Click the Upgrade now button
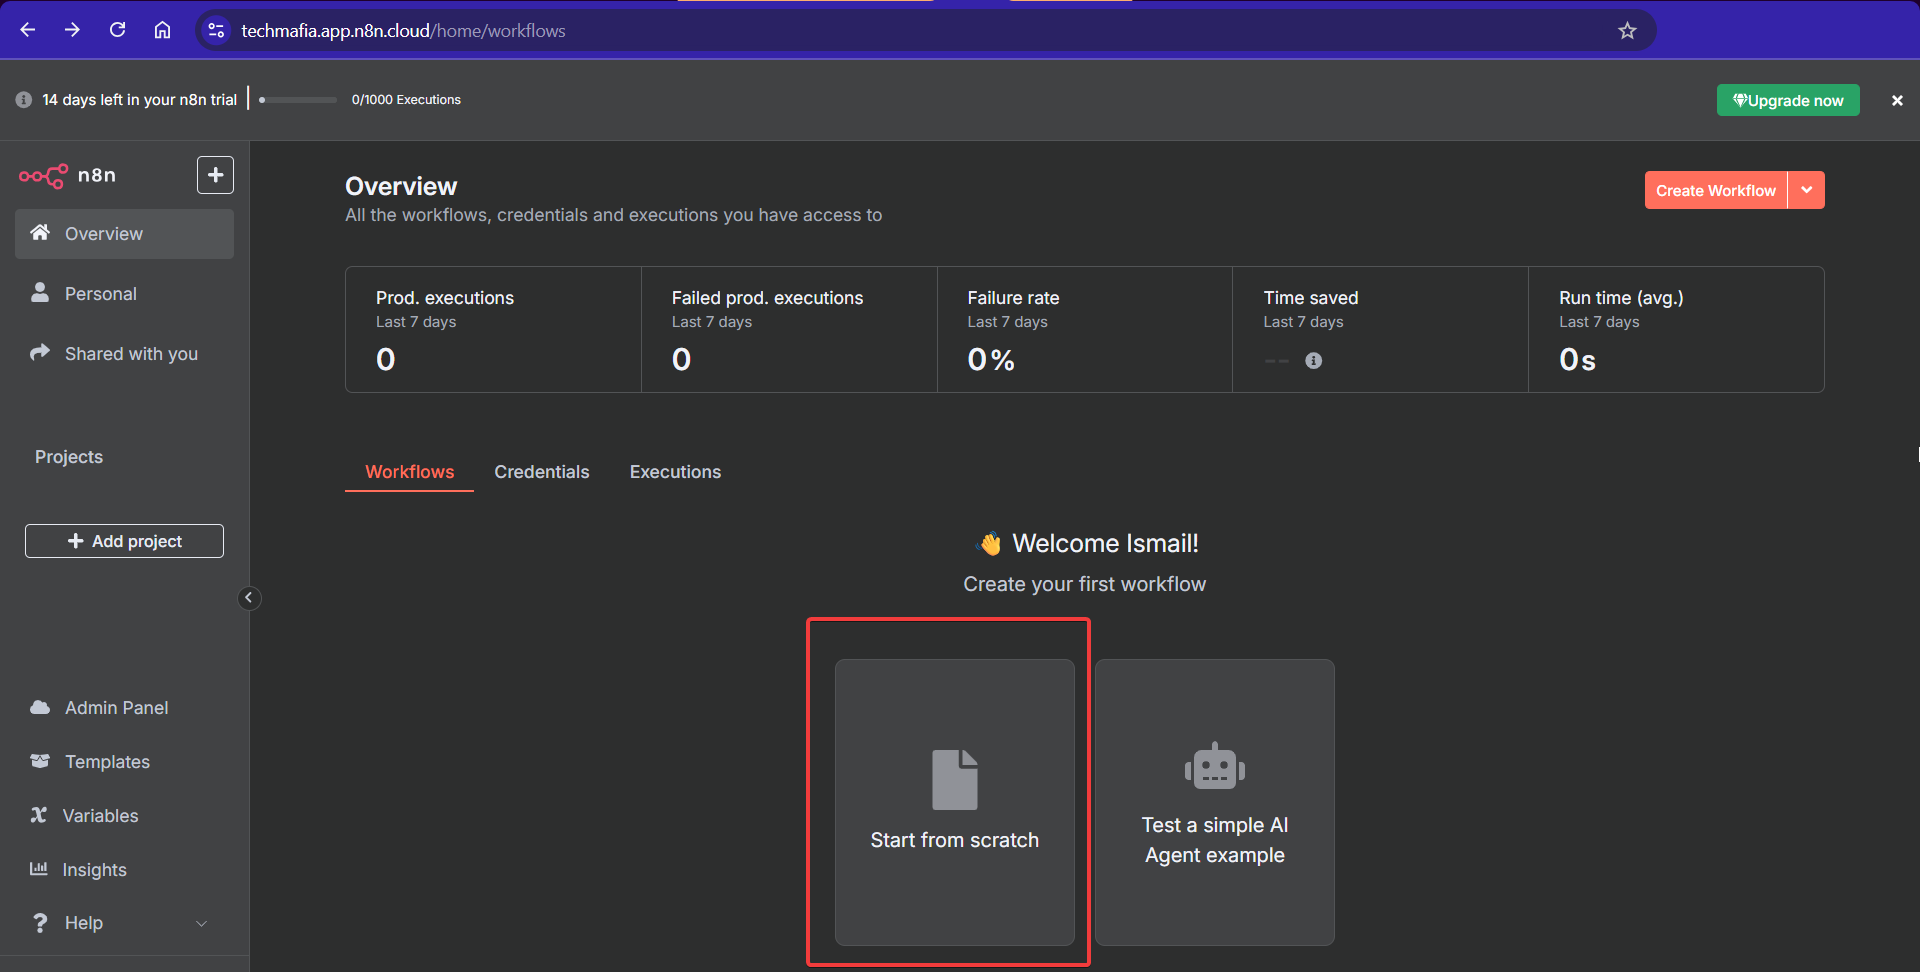This screenshot has width=1920, height=972. (x=1788, y=100)
